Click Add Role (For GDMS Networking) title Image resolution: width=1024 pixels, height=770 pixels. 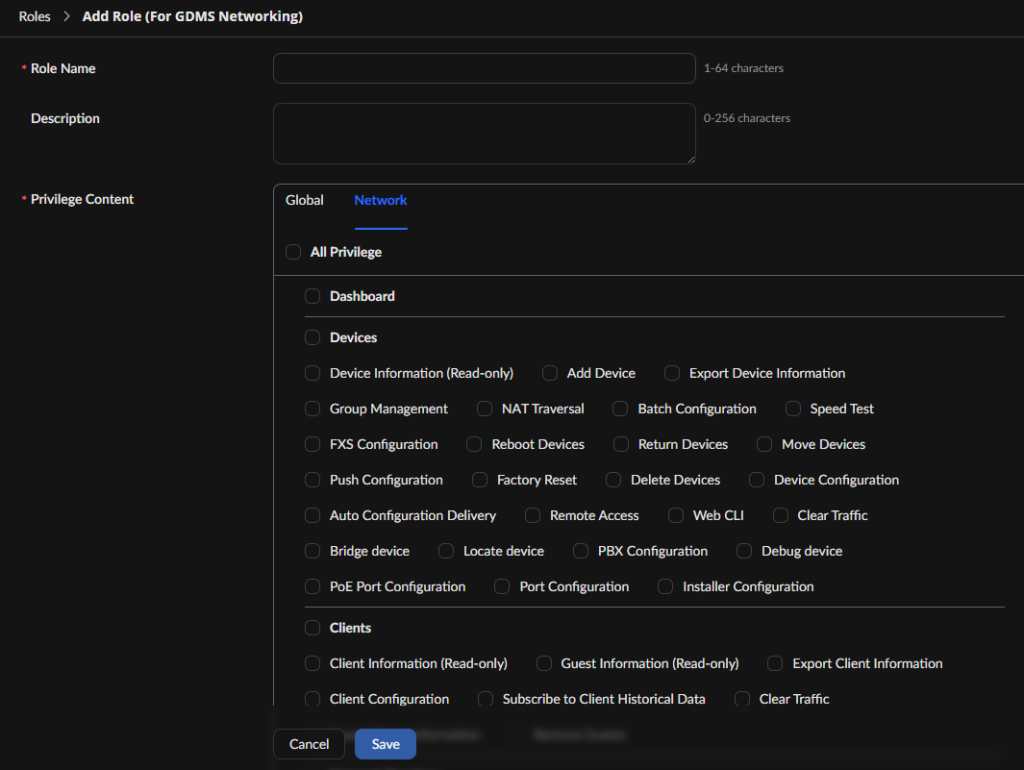pyautogui.click(x=193, y=16)
